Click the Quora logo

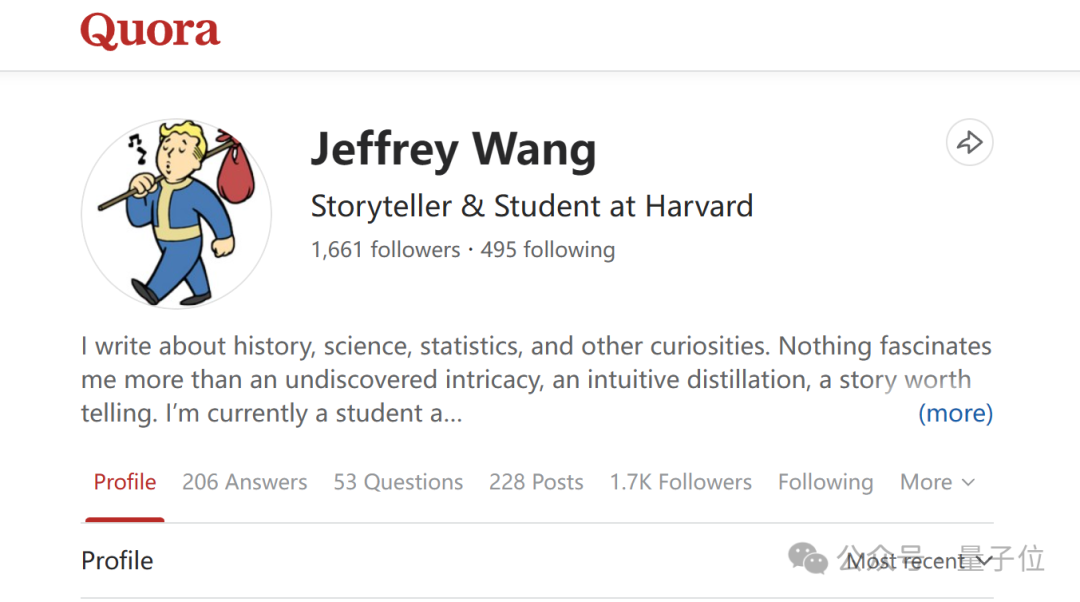click(150, 31)
